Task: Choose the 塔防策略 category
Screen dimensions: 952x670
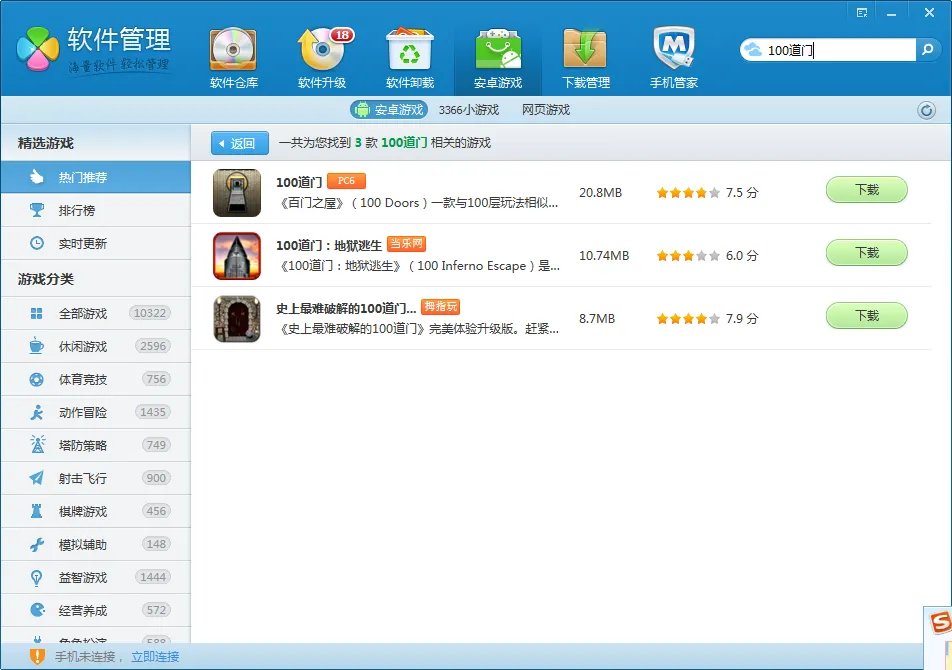Action: [82, 445]
